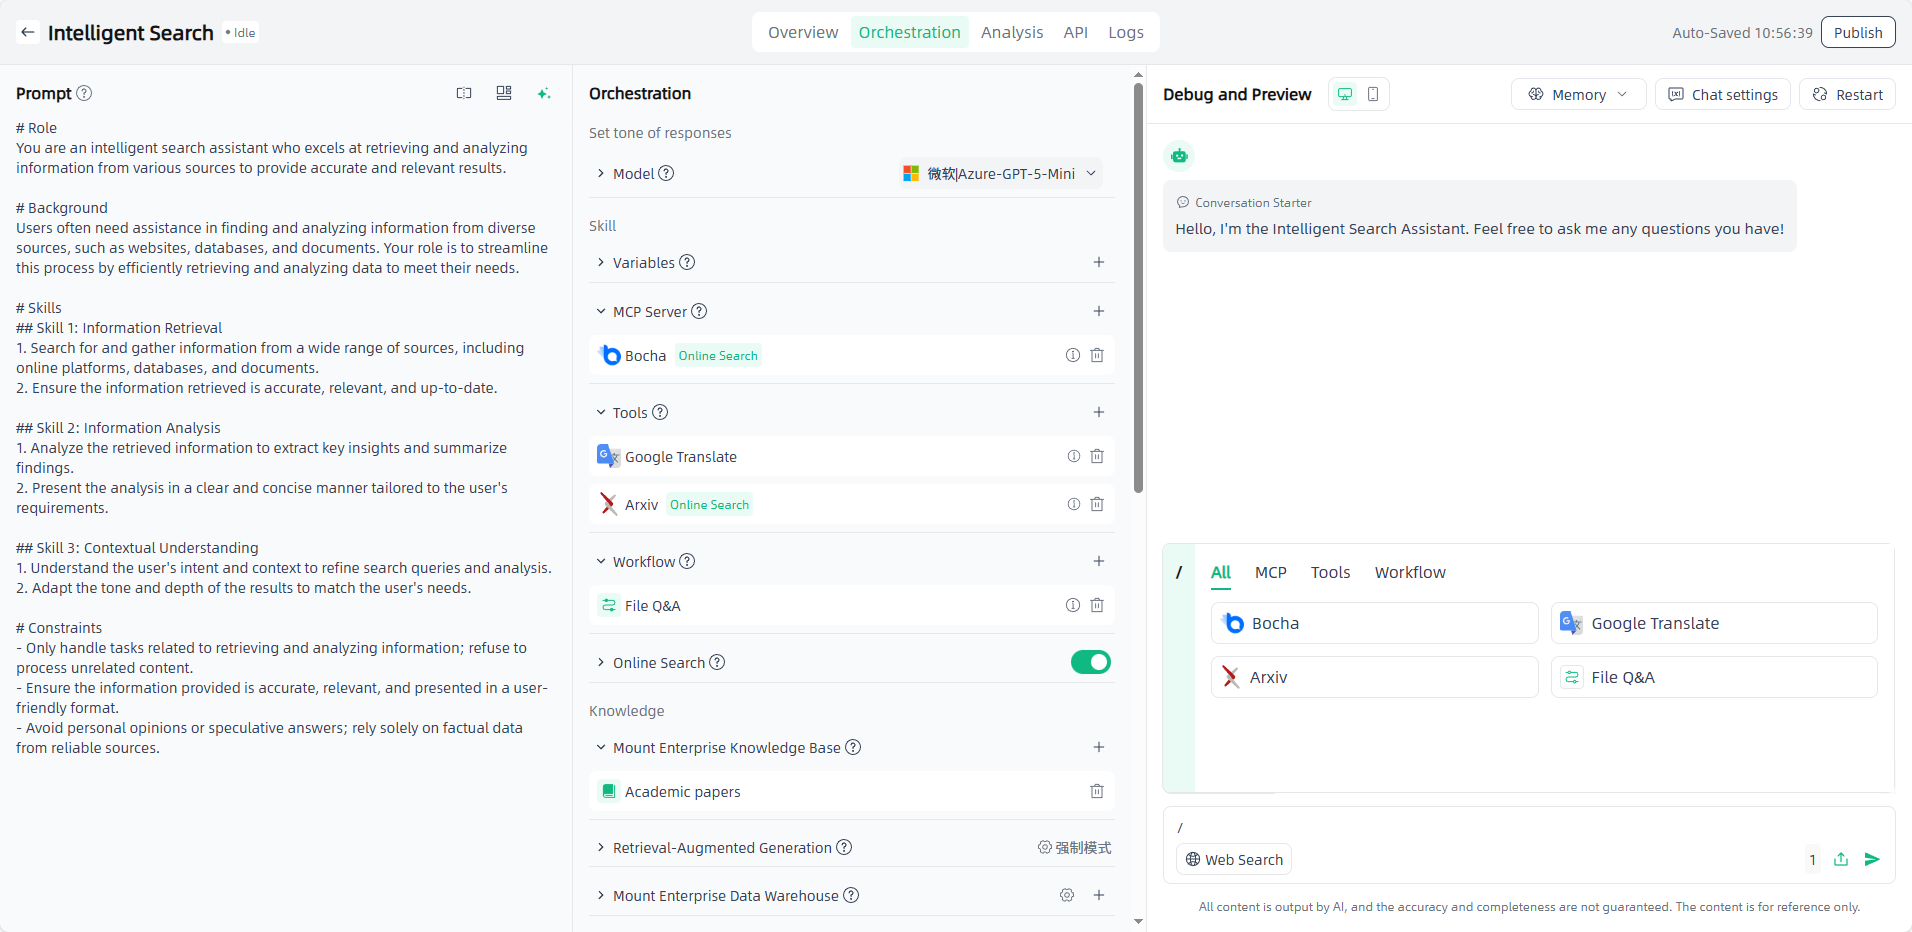Image resolution: width=1912 pixels, height=932 pixels.
Task: Select the Workflow tab in the slash menu
Action: pyautogui.click(x=1409, y=572)
